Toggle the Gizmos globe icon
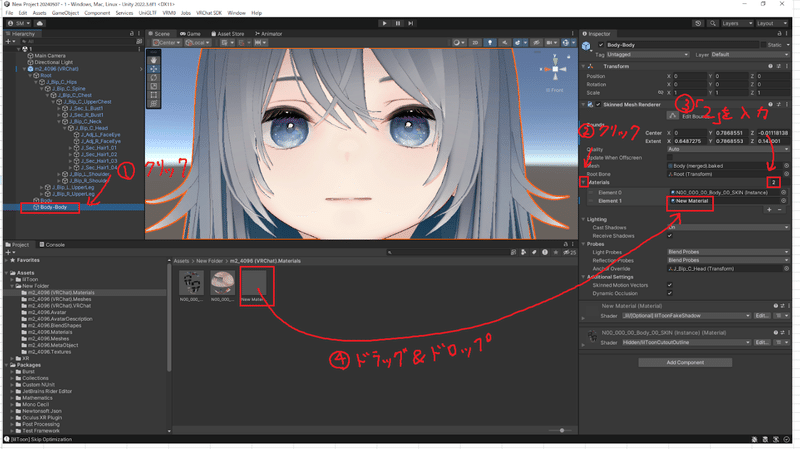The width and height of the screenshot is (800, 449). pyautogui.click(x=566, y=43)
